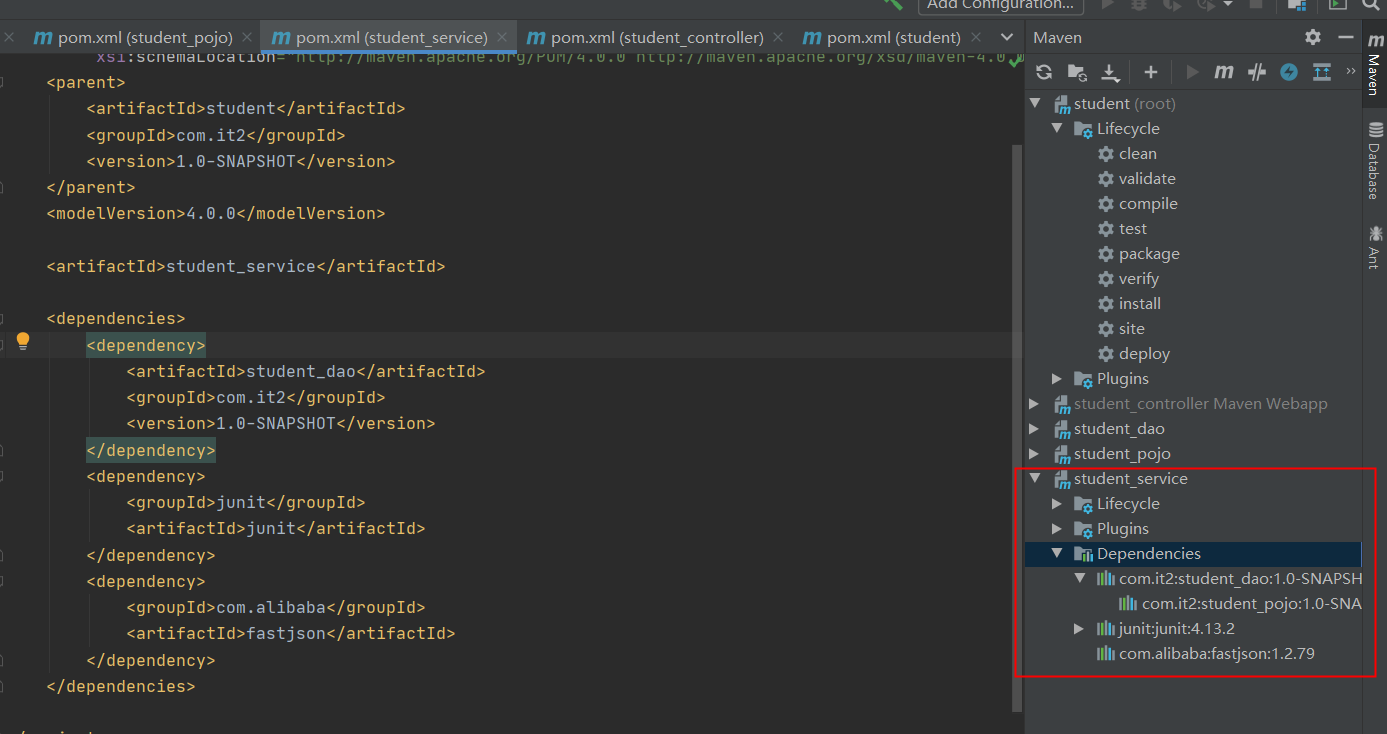Click the student_dao artifactId line in editor
1387x734 pixels.
306,371
